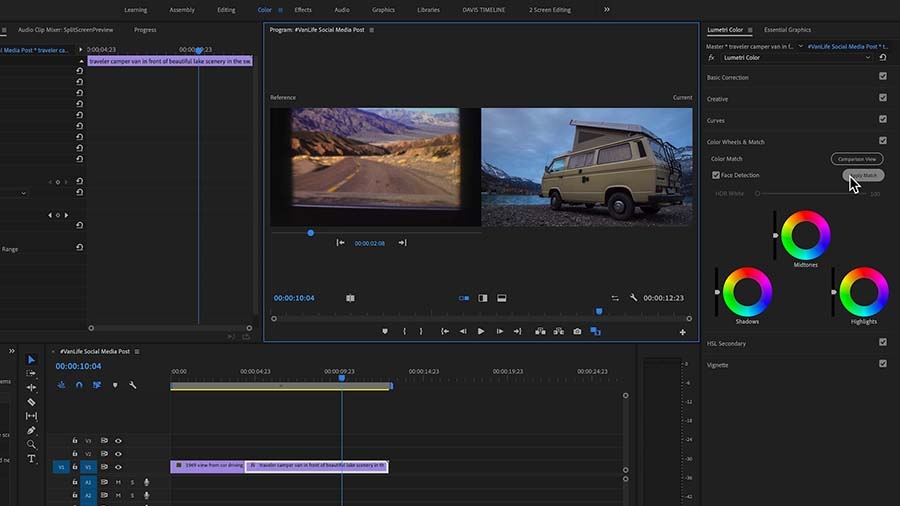Show more workspaces with double chevron
Screen dimensions: 900x506
click(607, 9)
